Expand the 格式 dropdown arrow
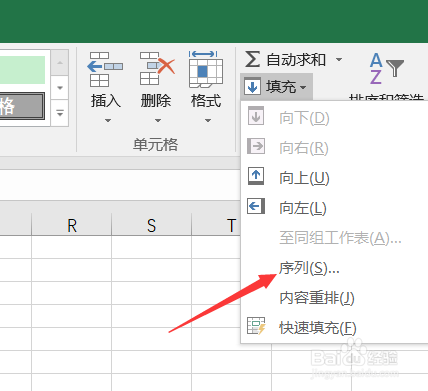428x391 pixels. (208, 120)
